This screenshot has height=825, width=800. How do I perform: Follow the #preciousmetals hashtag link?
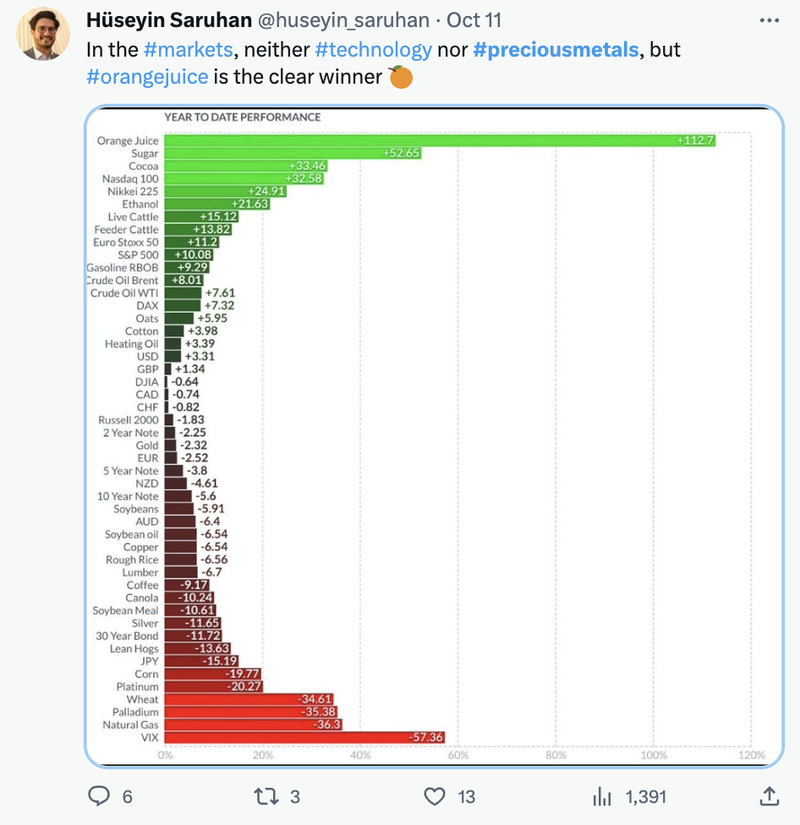tap(556, 49)
